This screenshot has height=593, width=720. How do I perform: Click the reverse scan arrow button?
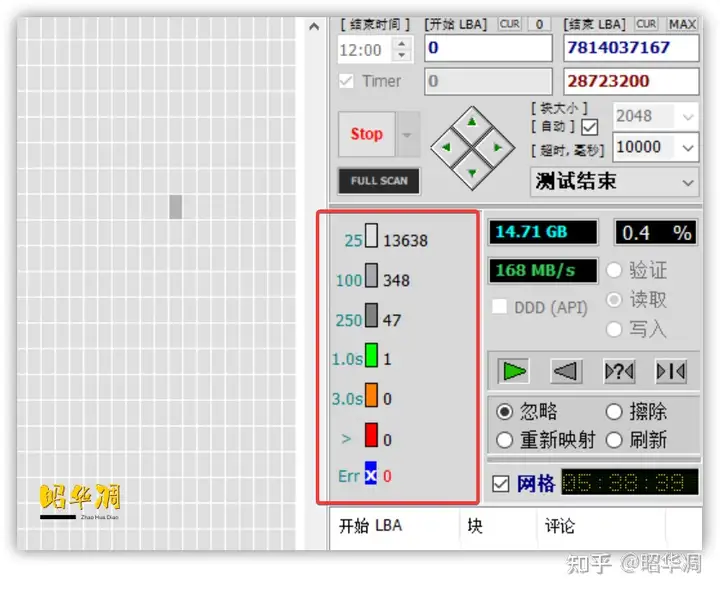(x=566, y=372)
